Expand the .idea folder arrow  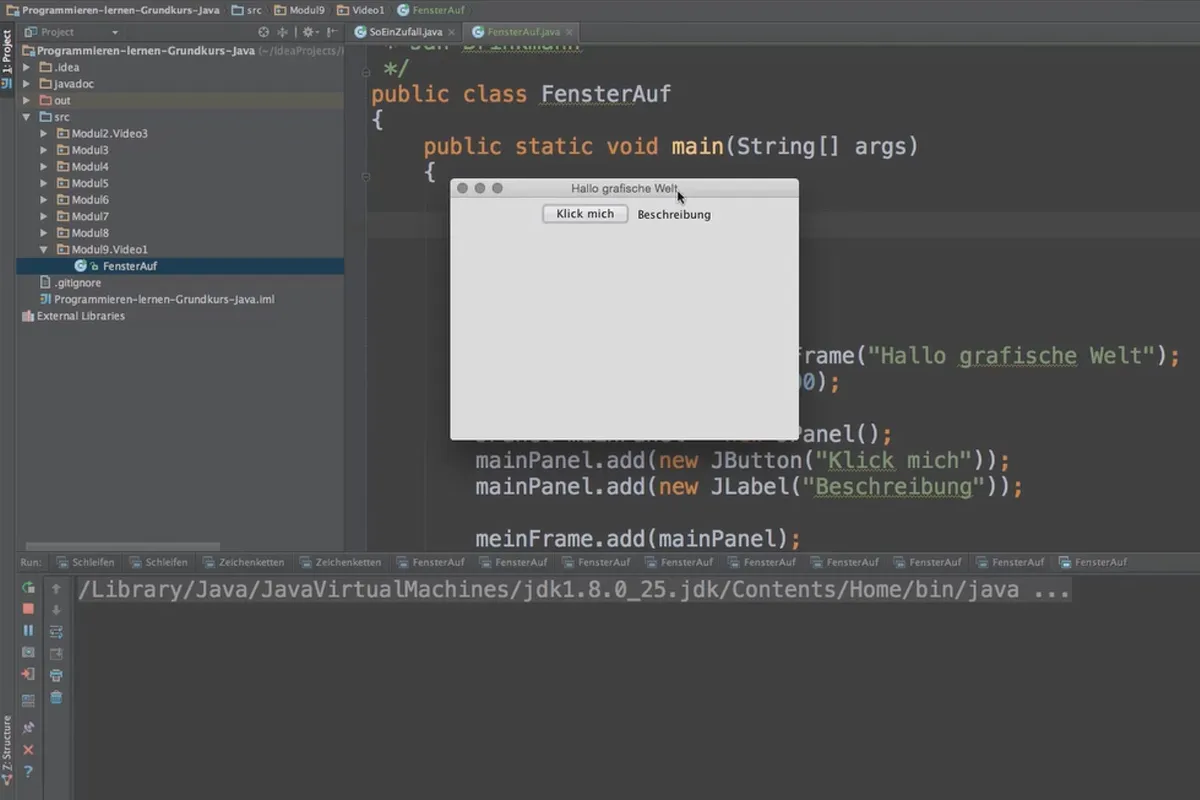(x=27, y=67)
